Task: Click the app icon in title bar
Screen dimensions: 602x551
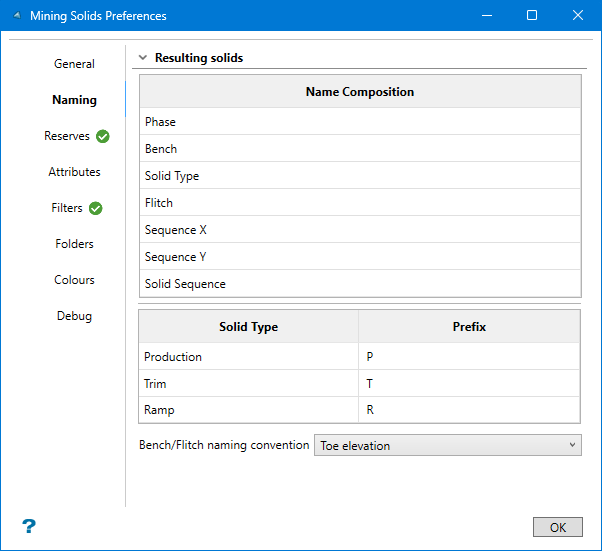Action: (16, 16)
